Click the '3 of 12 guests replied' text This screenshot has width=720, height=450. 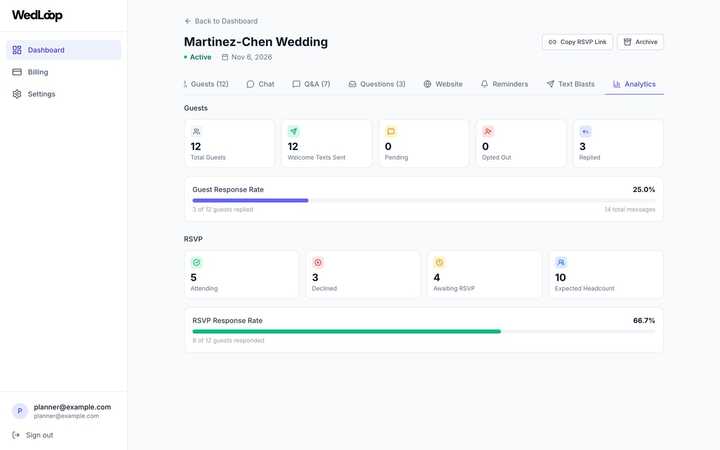[x=223, y=209]
